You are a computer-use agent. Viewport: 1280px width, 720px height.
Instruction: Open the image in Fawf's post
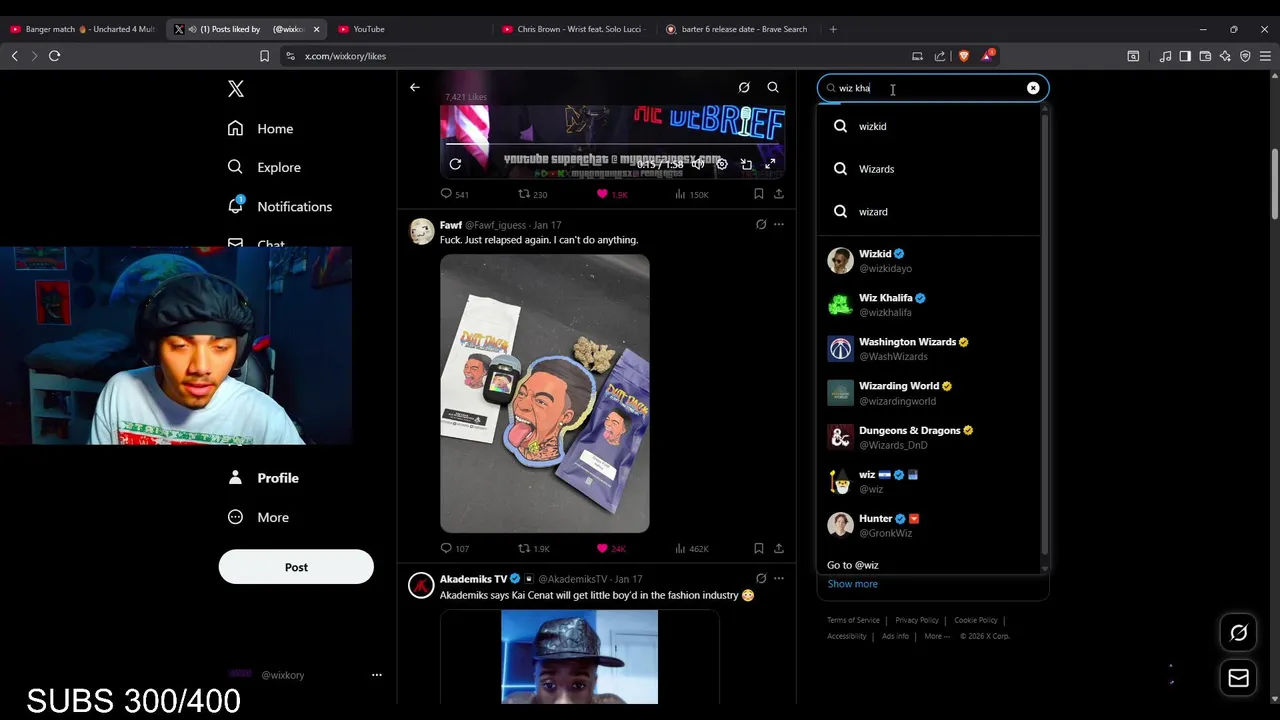pos(545,394)
